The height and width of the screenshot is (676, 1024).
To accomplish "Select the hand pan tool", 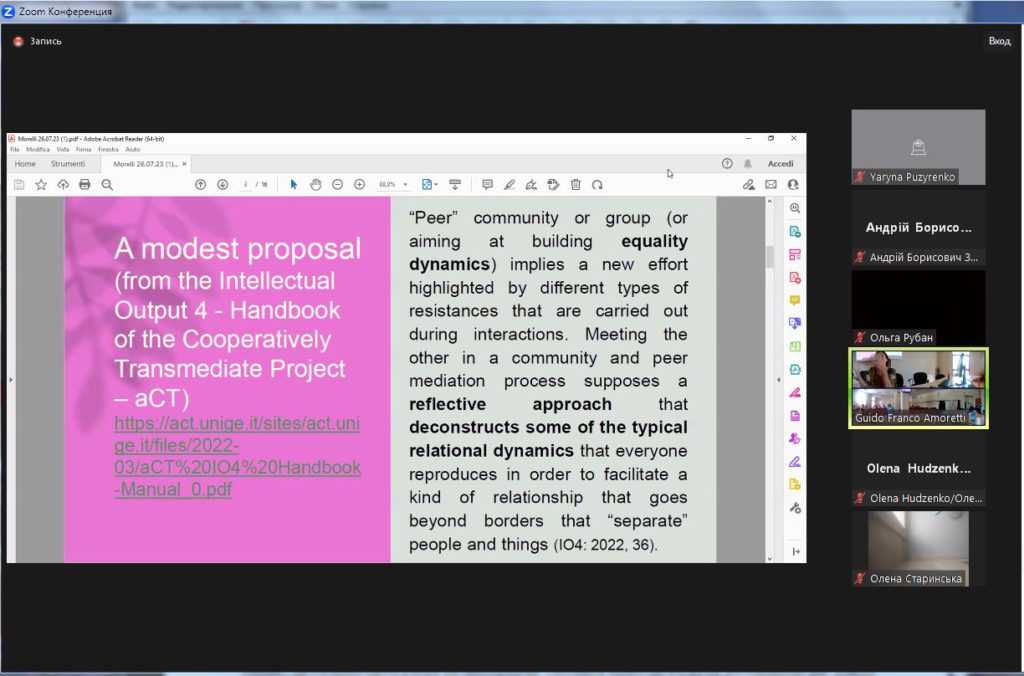I will [x=315, y=185].
